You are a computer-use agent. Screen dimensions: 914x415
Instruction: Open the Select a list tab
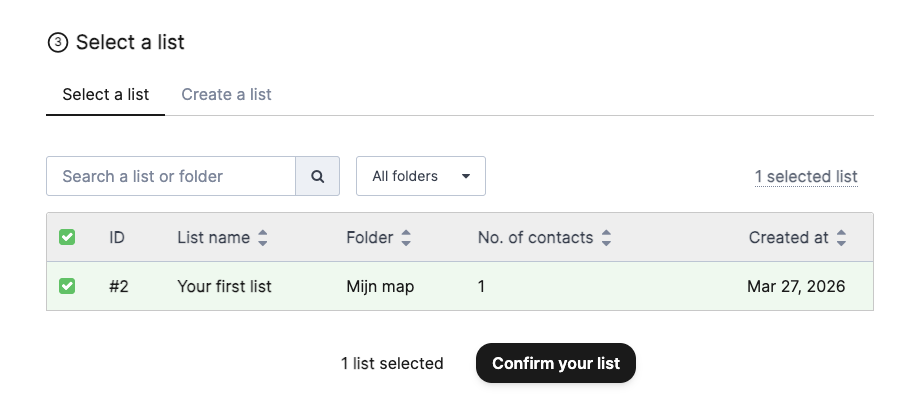pos(105,95)
